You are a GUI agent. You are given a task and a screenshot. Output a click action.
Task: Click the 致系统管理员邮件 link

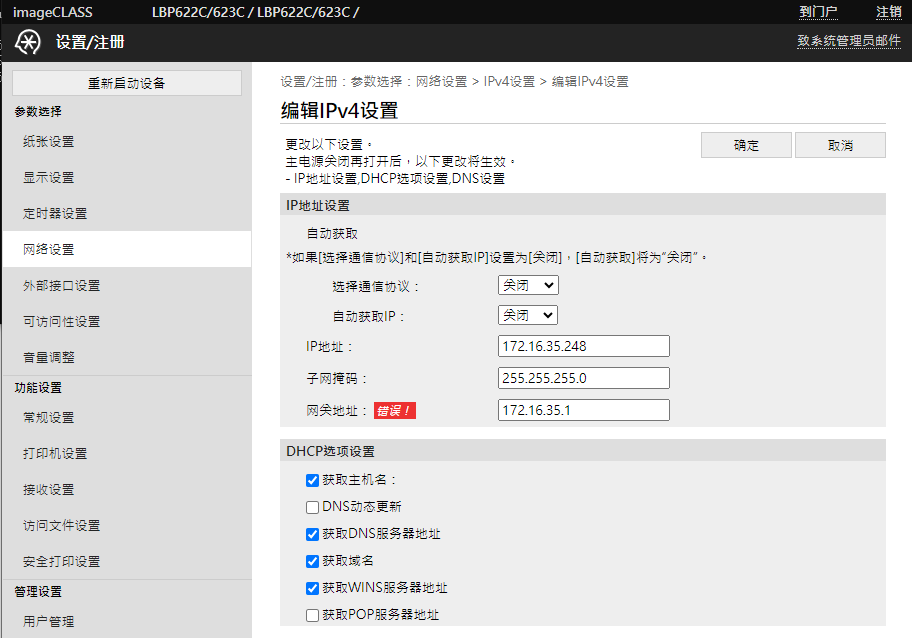pos(849,41)
